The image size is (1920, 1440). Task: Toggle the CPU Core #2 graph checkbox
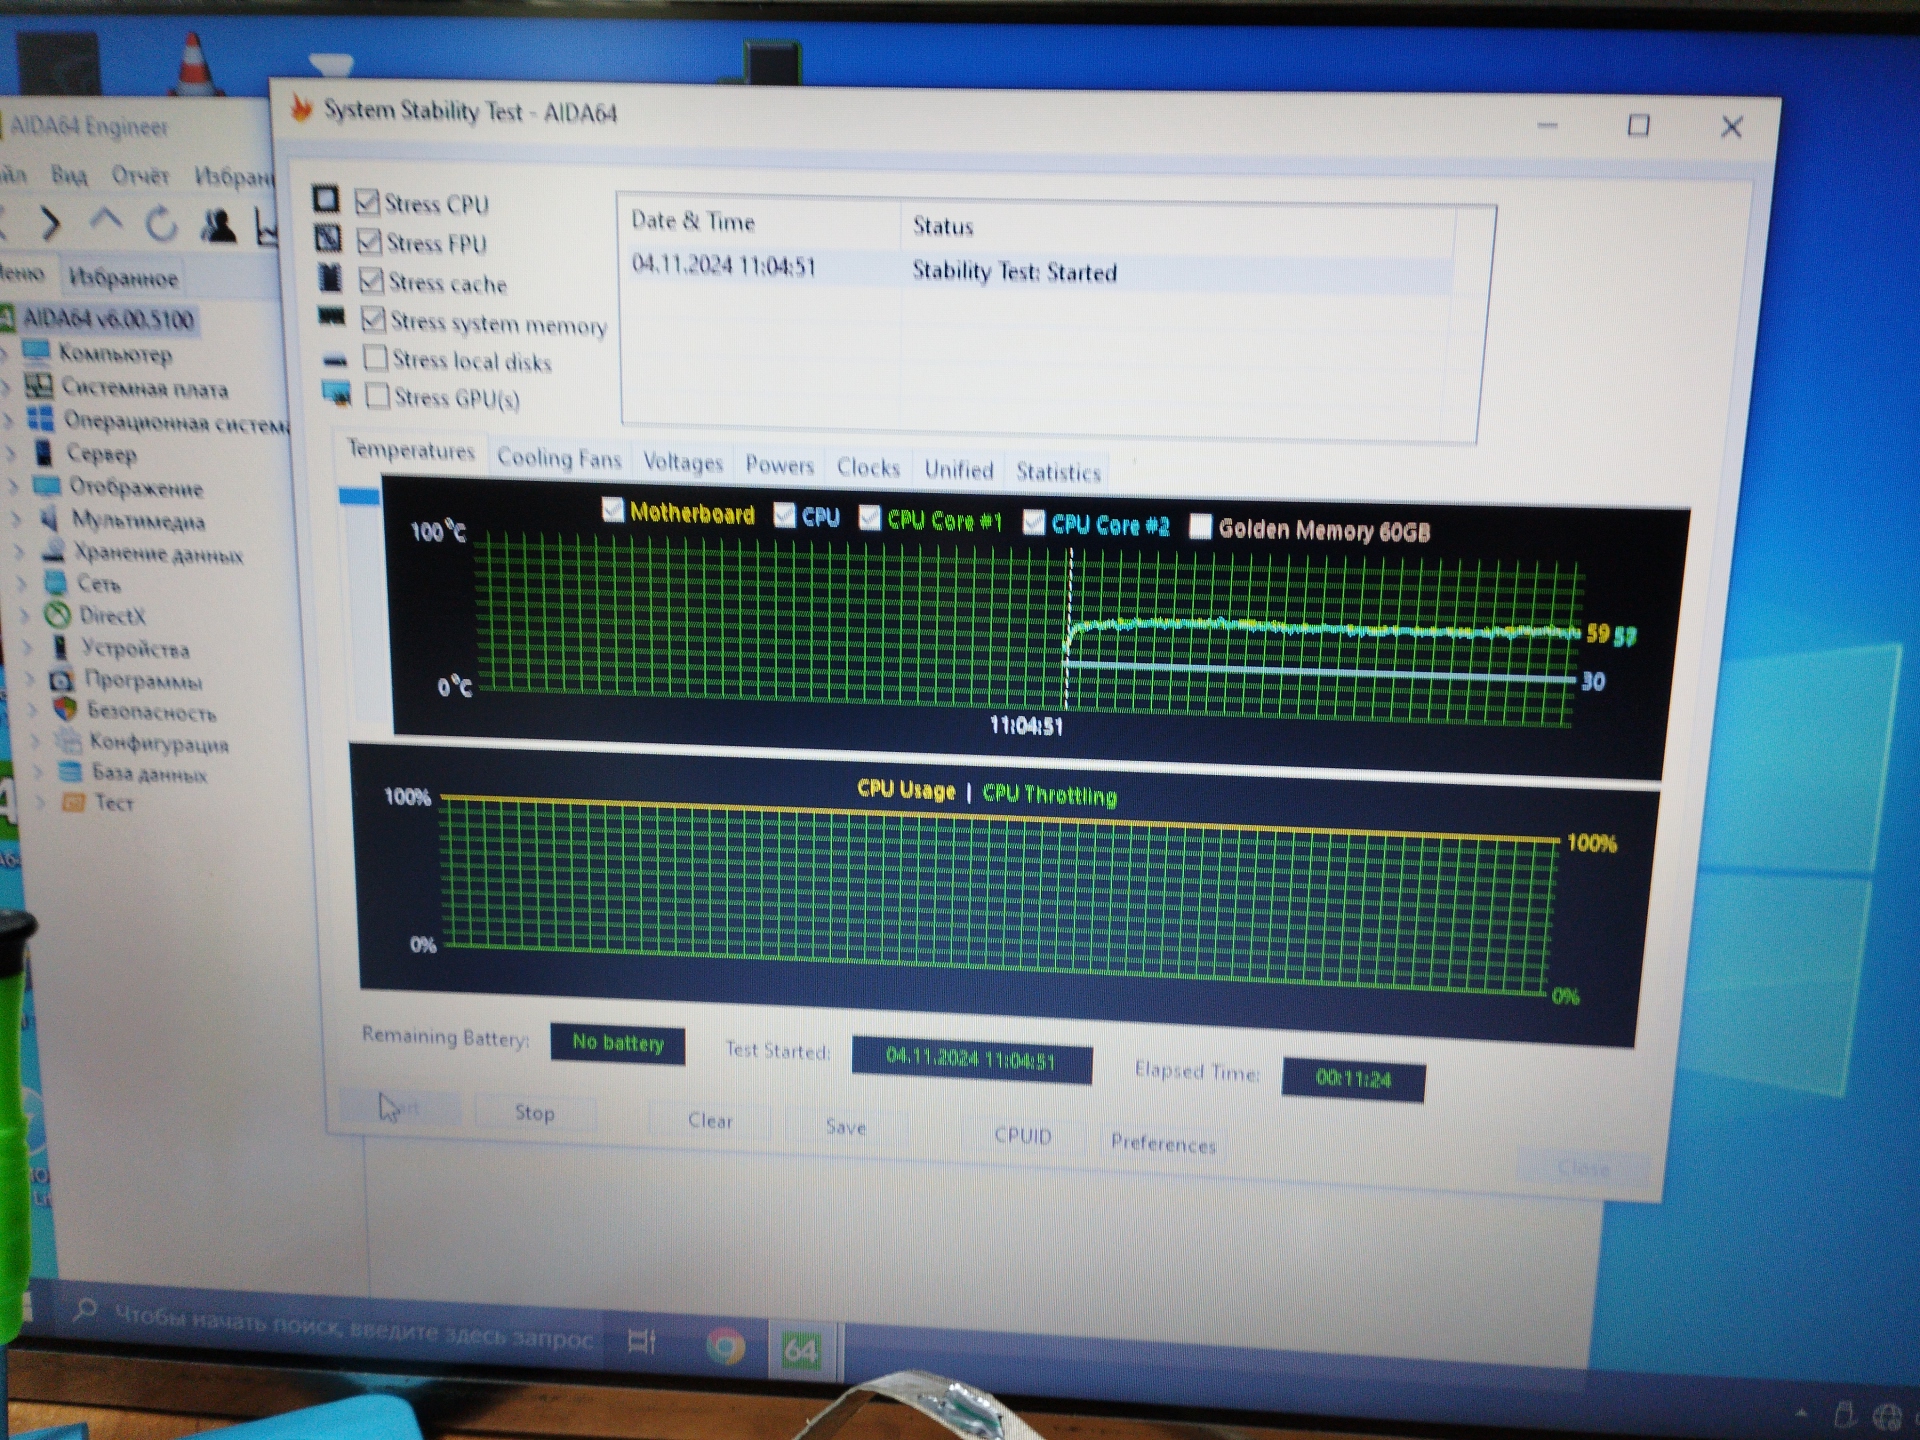tap(1034, 521)
